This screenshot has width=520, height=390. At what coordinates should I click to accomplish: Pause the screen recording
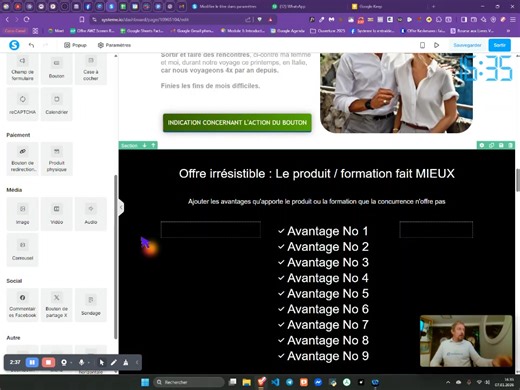pyautogui.click(x=32, y=362)
